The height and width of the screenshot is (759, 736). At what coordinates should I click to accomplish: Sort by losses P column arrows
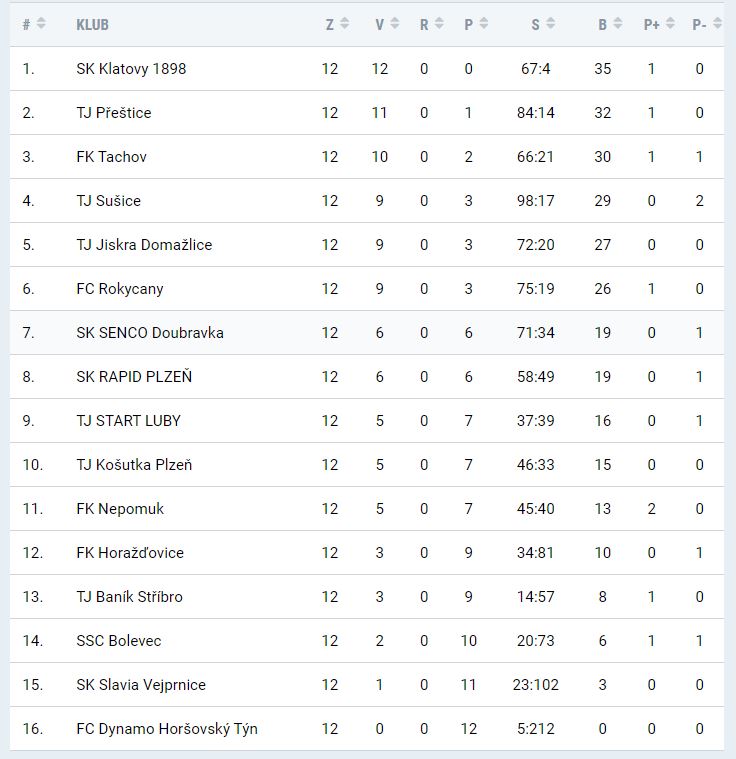(x=484, y=24)
